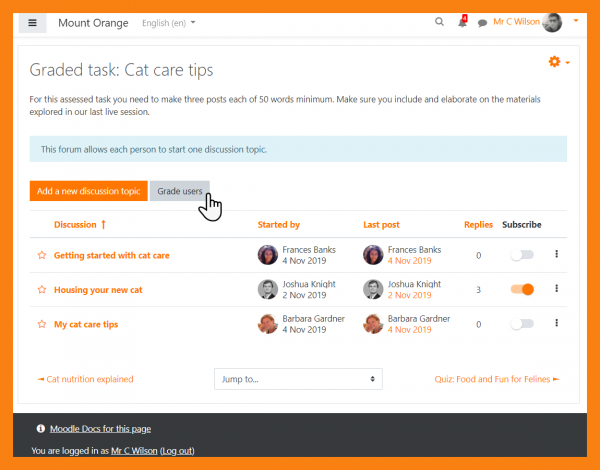The image size is (600, 470).
Task: Disable subscription for 'Housing your new cat'
Action: (521, 290)
